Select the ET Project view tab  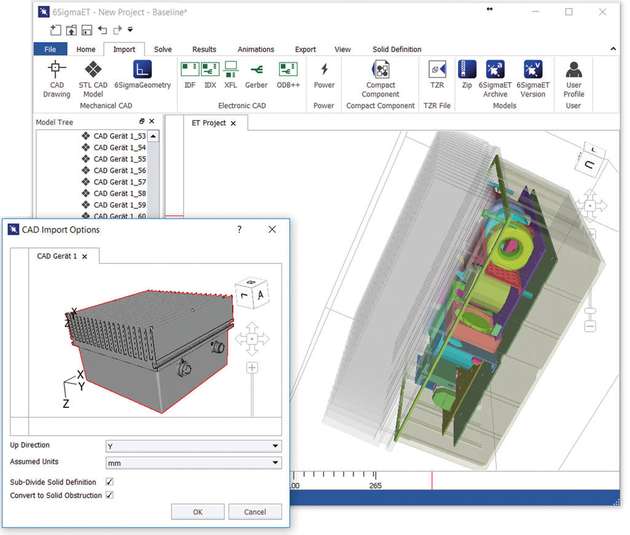pyautogui.click(x=209, y=123)
